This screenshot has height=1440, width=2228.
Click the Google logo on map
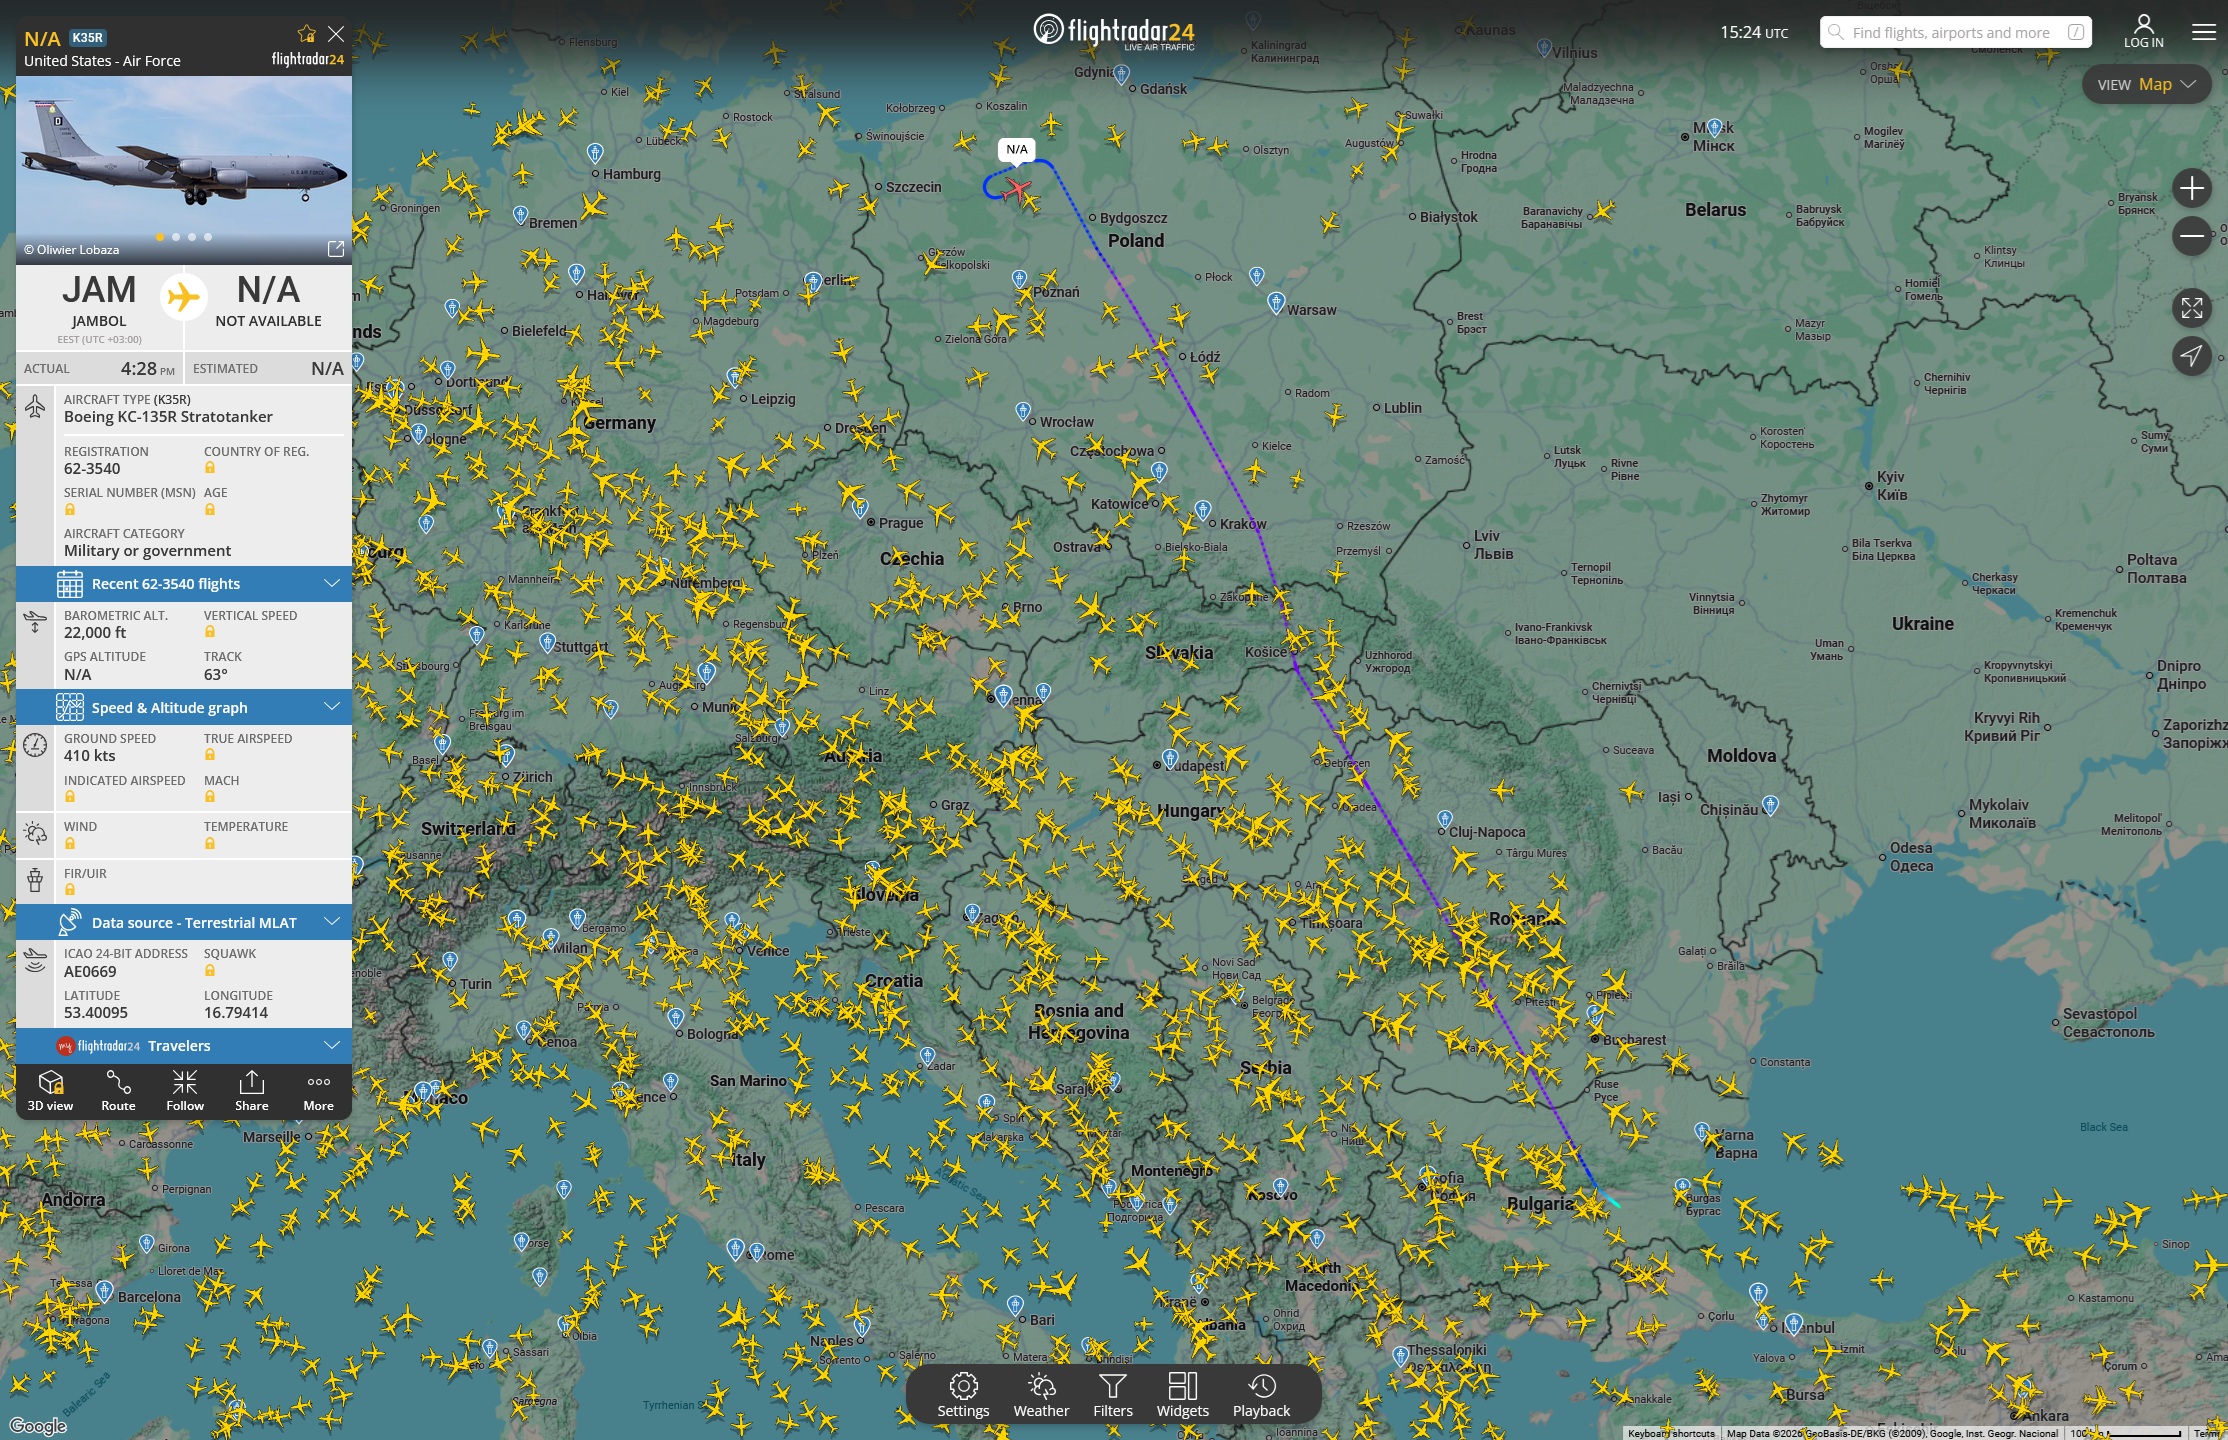pyautogui.click(x=38, y=1426)
